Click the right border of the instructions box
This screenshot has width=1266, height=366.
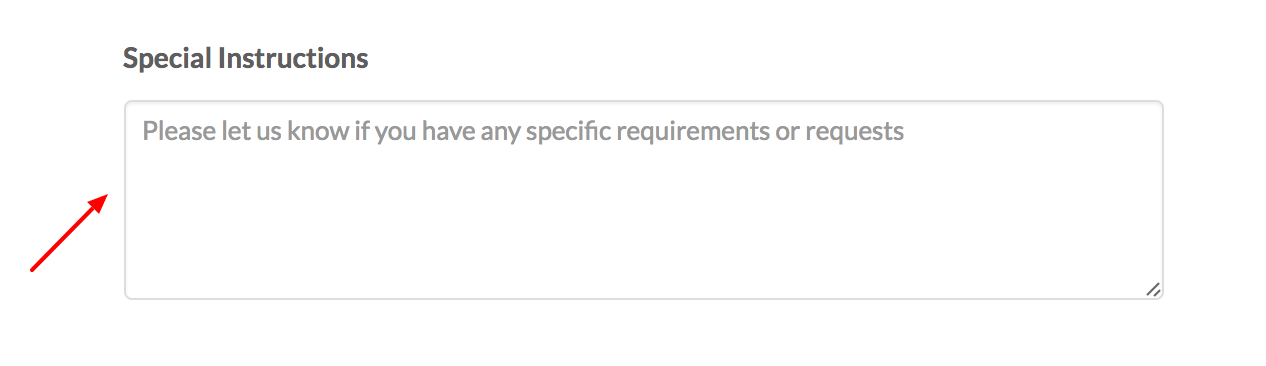coord(1163,200)
